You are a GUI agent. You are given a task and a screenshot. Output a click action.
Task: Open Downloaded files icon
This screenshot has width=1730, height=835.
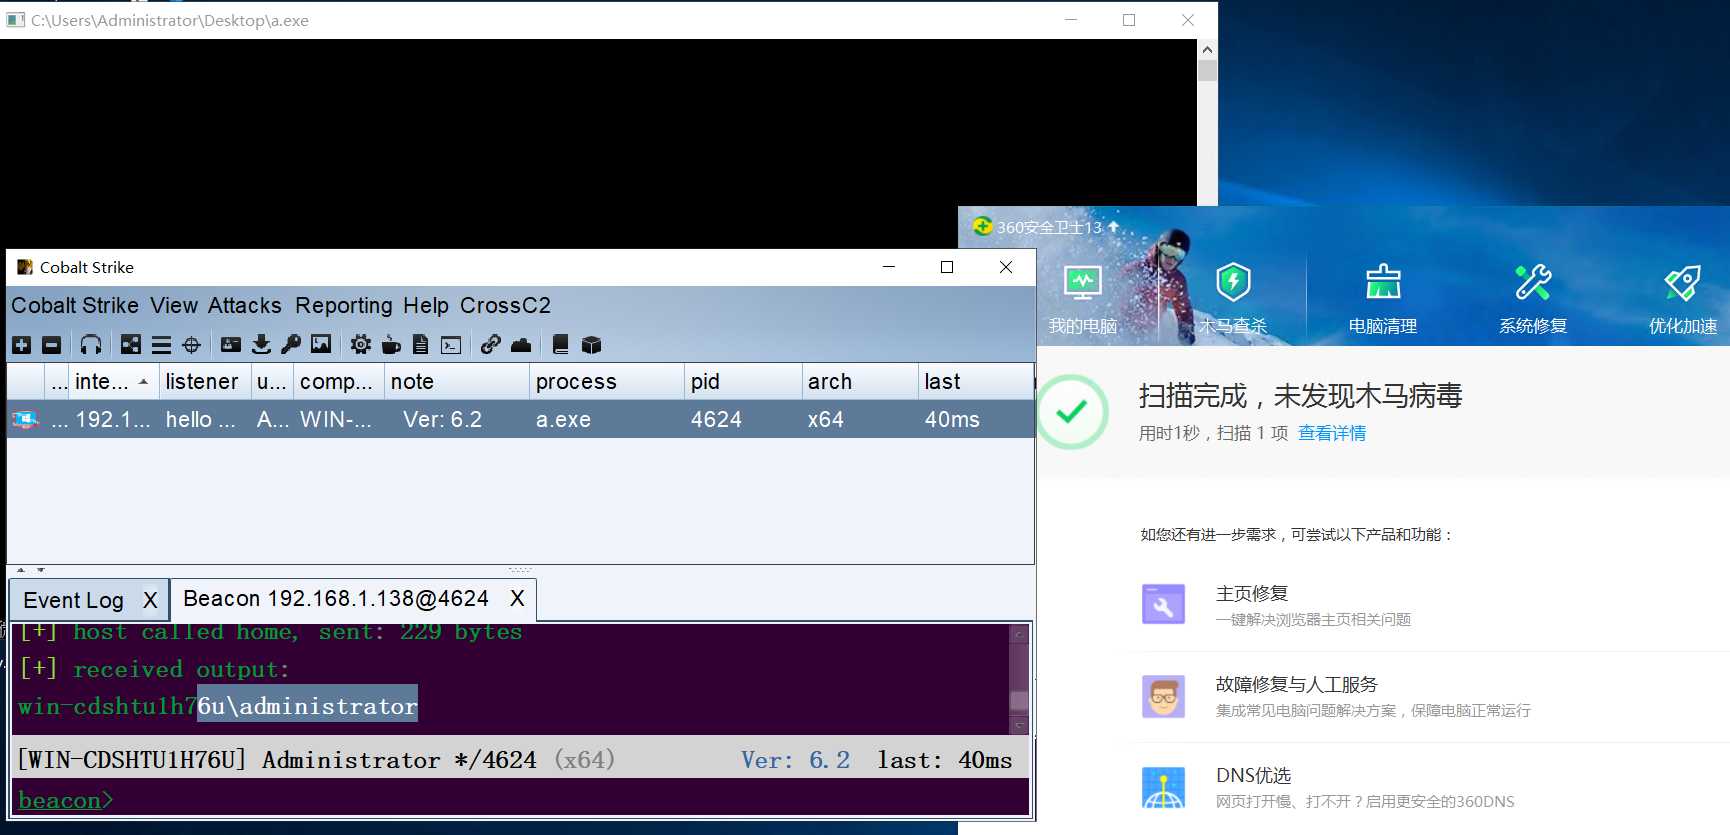coord(261,345)
